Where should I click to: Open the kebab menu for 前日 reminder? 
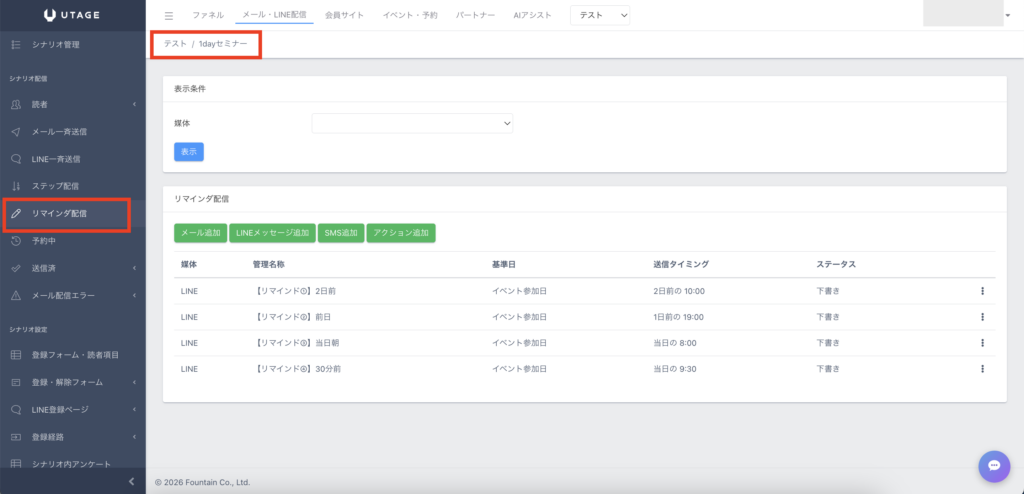pos(982,317)
